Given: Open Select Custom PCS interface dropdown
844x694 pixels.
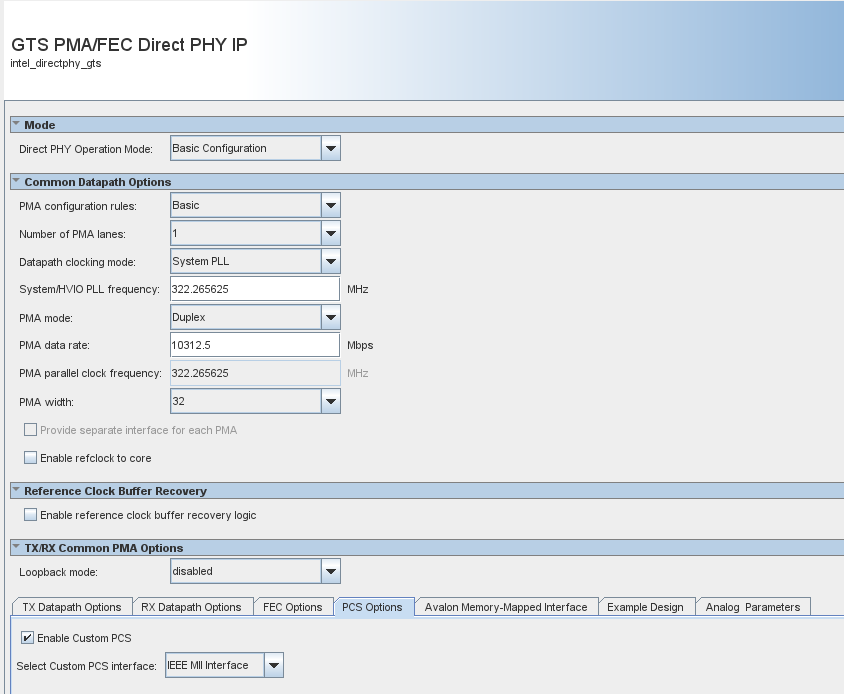Looking at the screenshot, I should 273,665.
